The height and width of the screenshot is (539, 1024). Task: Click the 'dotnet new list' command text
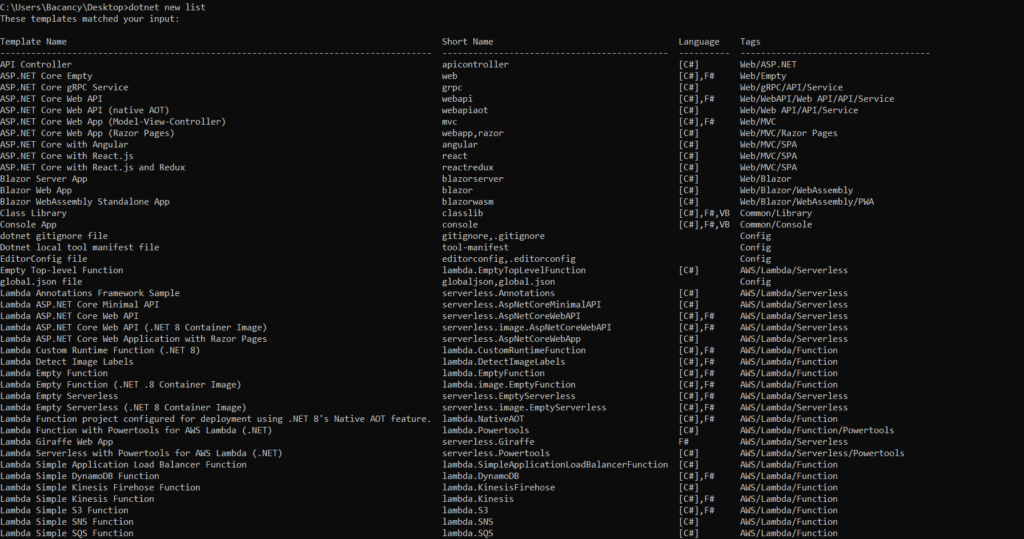(x=167, y=7)
